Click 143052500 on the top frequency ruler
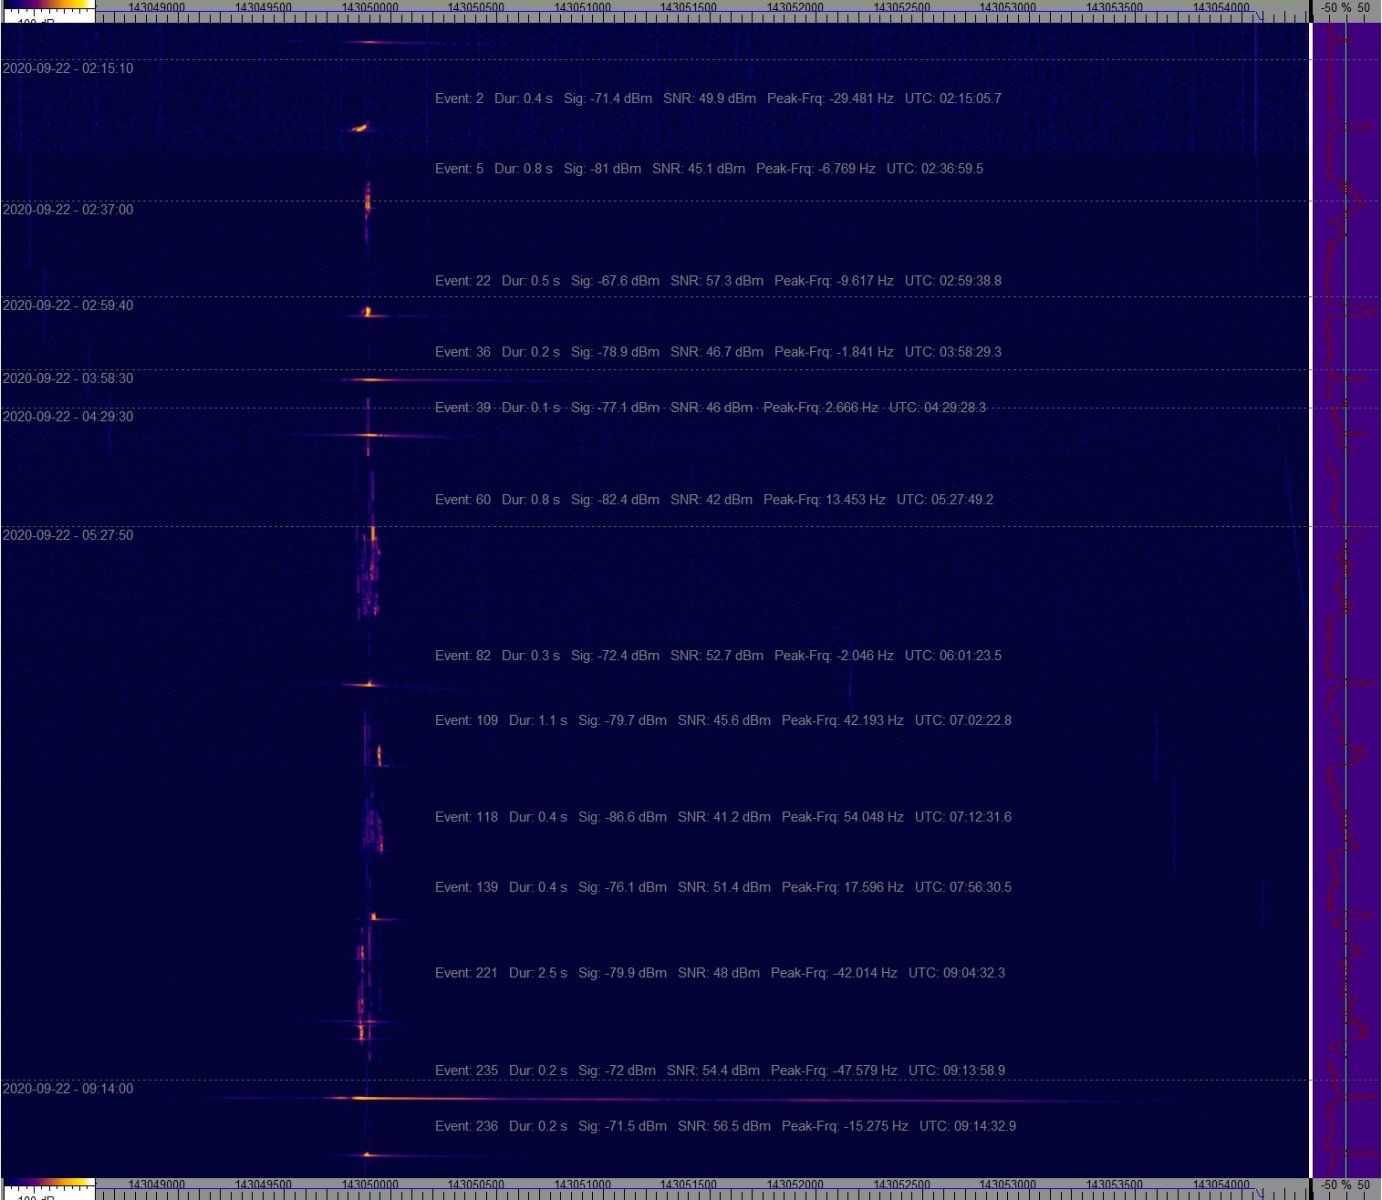The image size is (1382, 1200). click(x=902, y=7)
